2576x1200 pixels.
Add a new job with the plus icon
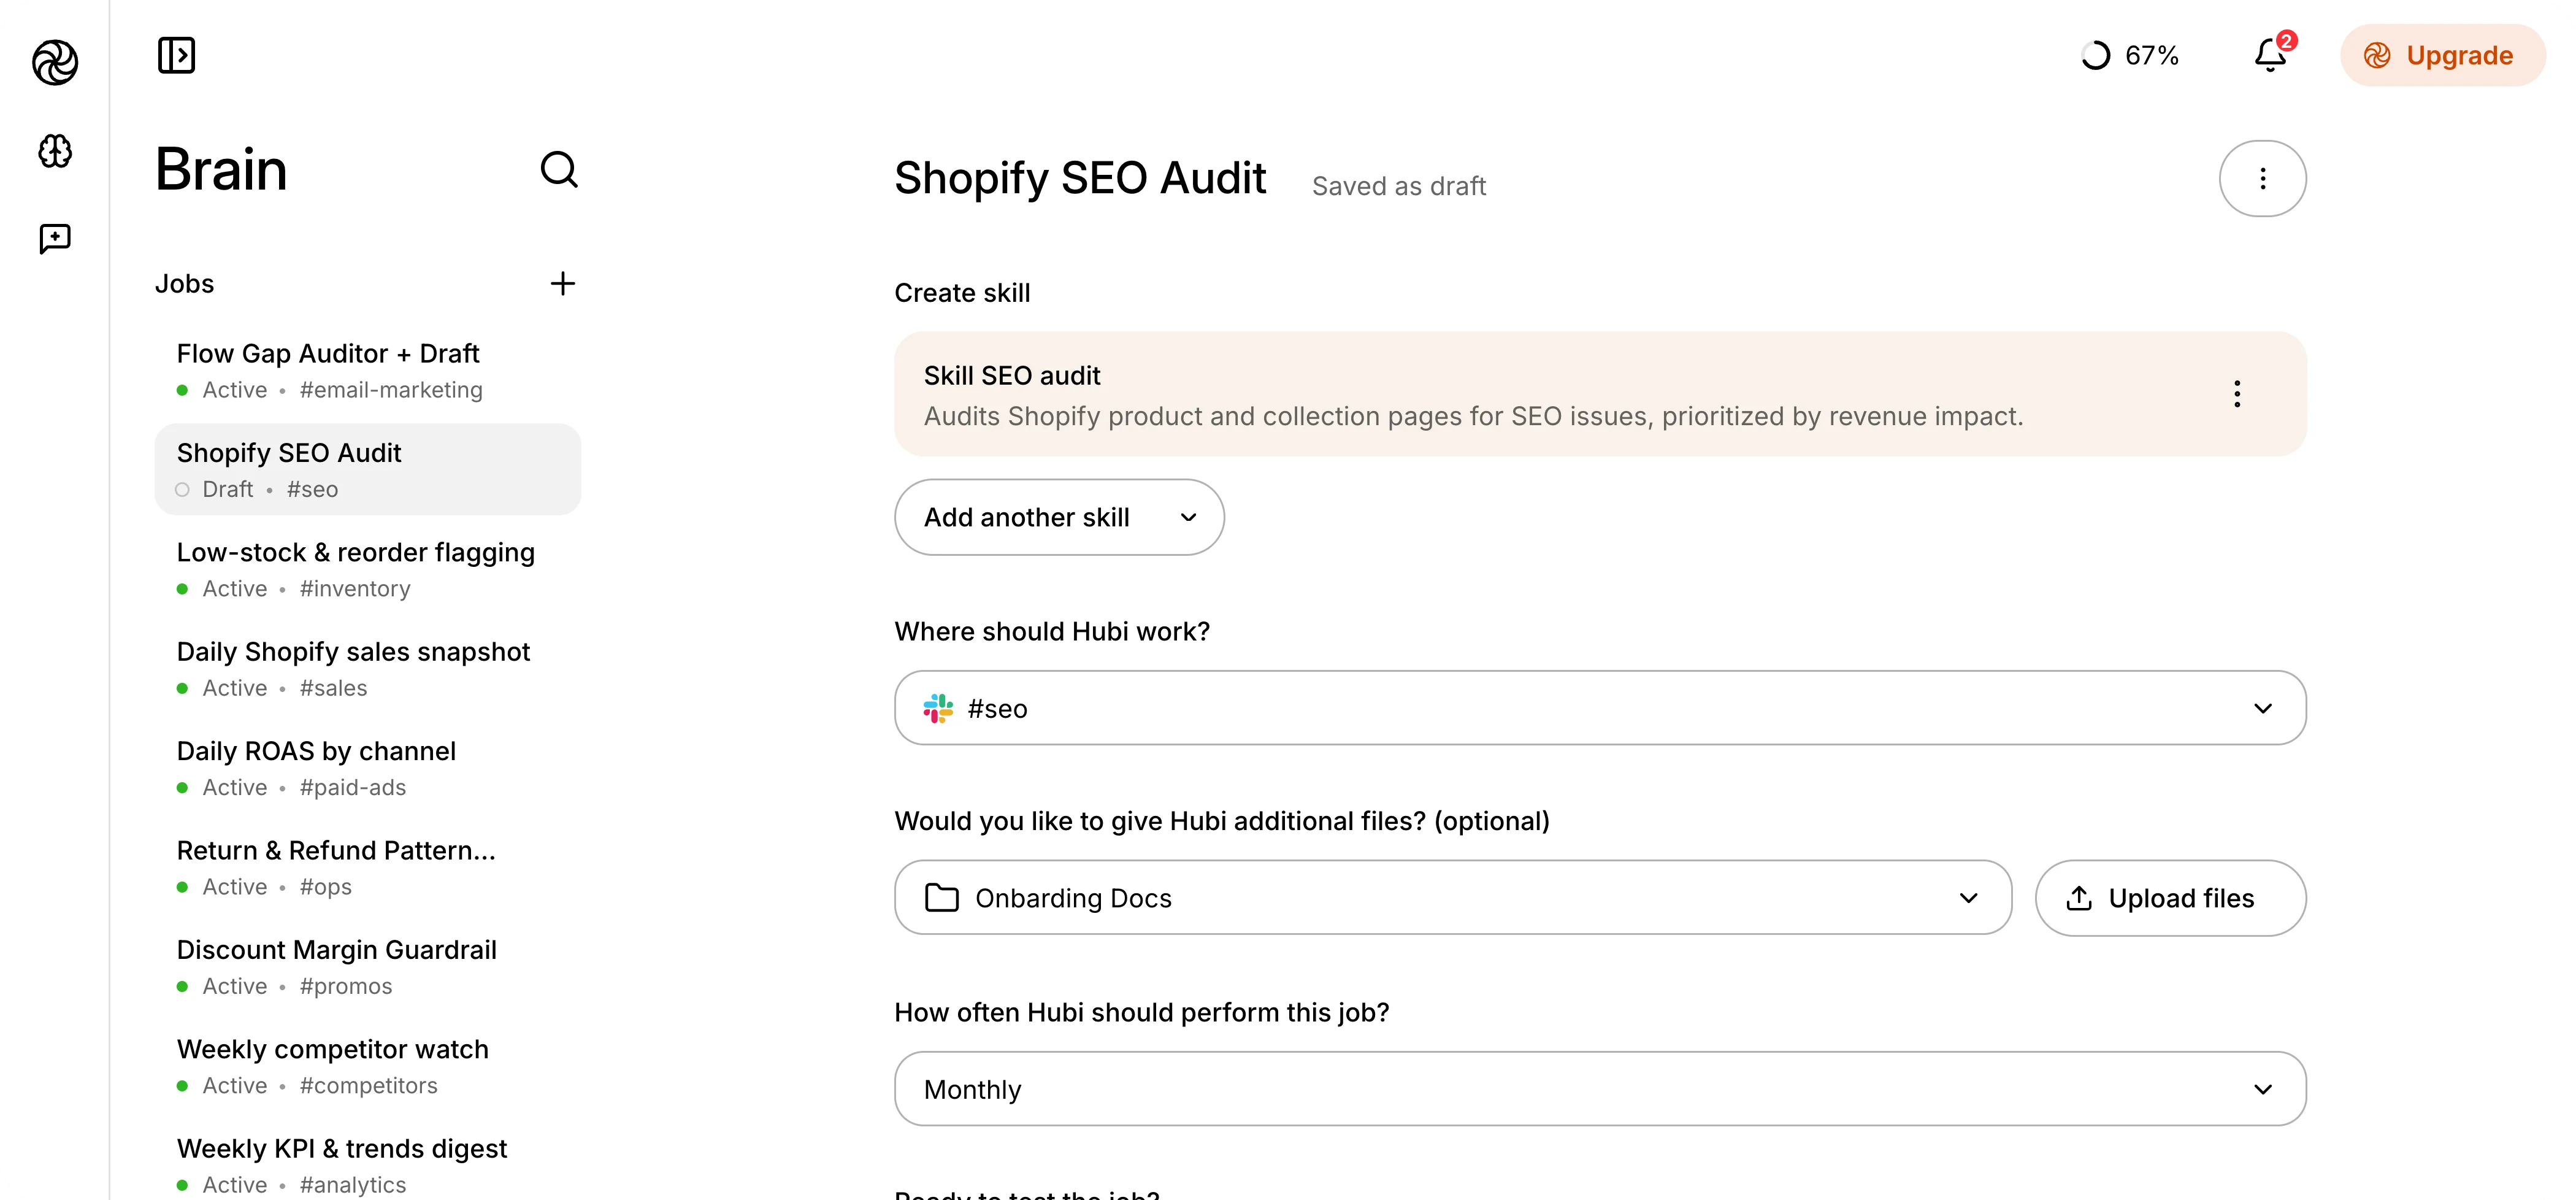pos(563,283)
